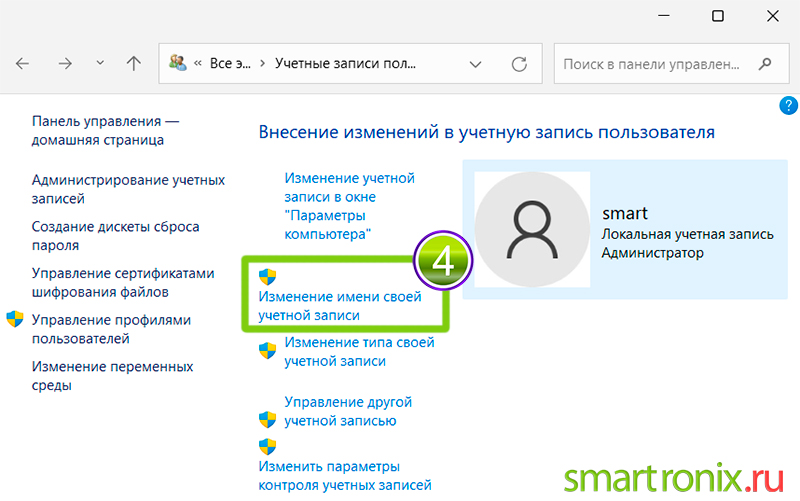Image resolution: width=800 pixels, height=501 pixels.
Task: Open 'Управление профилями пользователей' link
Action: (x=111, y=329)
